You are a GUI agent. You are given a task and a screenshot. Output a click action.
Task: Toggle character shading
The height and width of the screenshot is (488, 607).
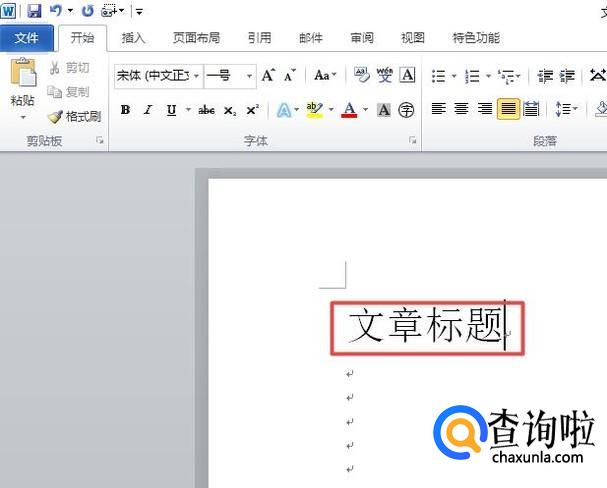384,110
